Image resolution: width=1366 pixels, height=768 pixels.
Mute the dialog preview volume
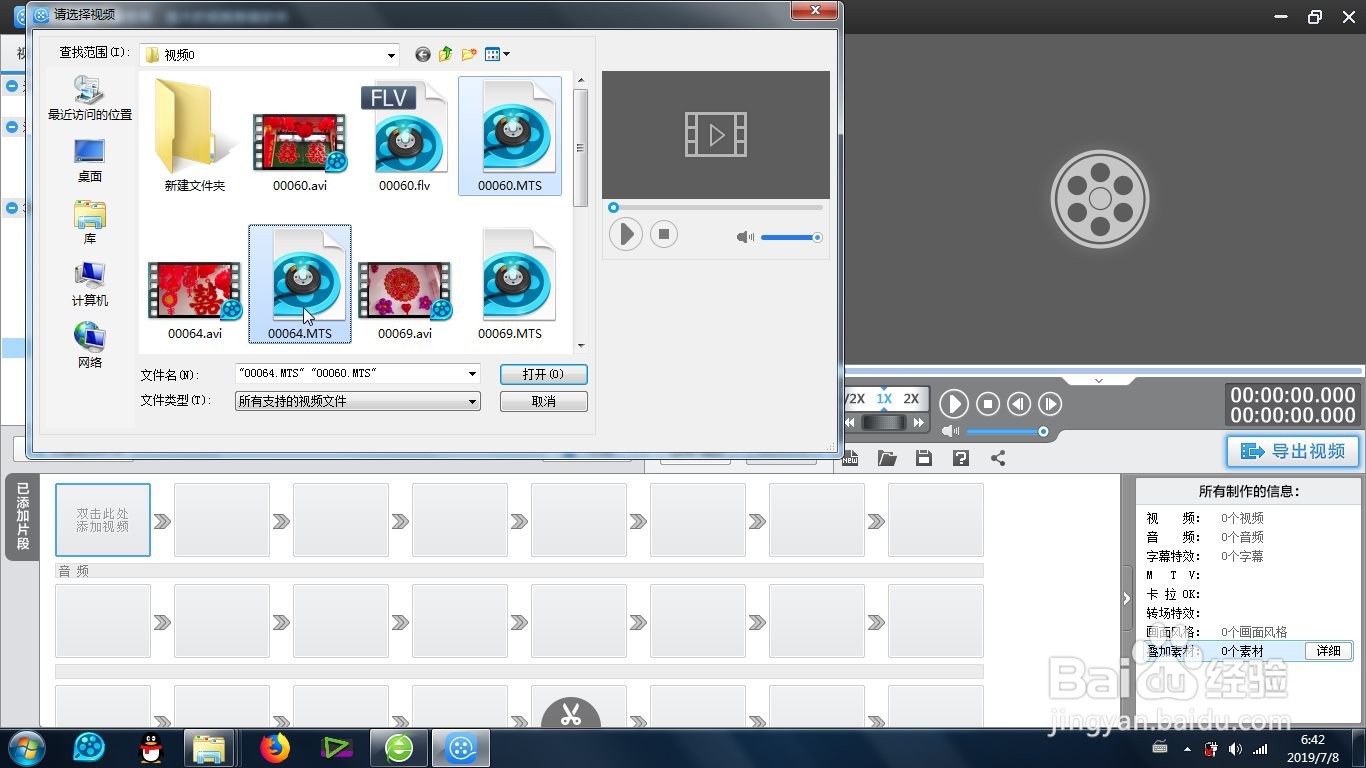[745, 237]
